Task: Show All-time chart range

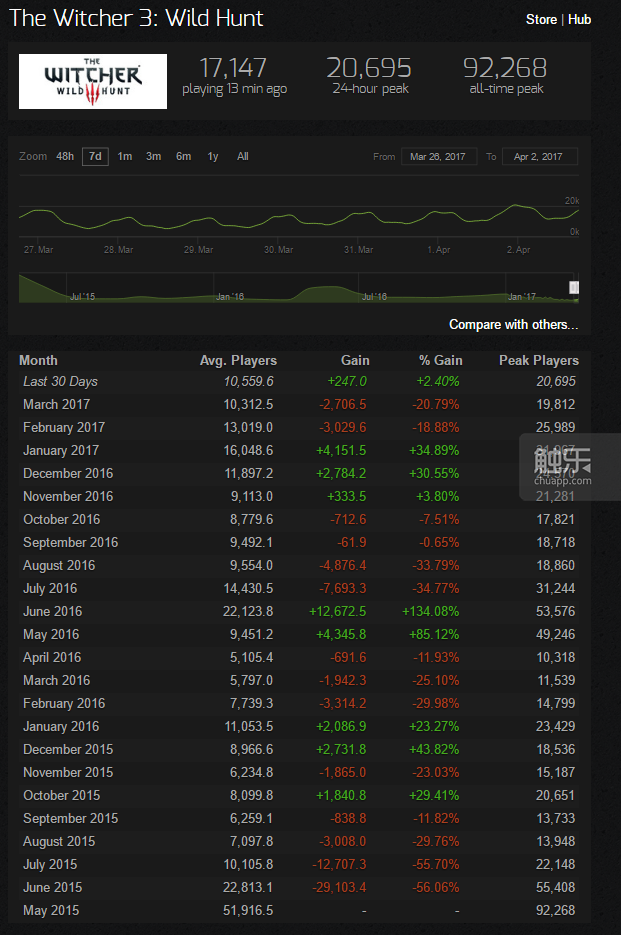Action: point(243,156)
